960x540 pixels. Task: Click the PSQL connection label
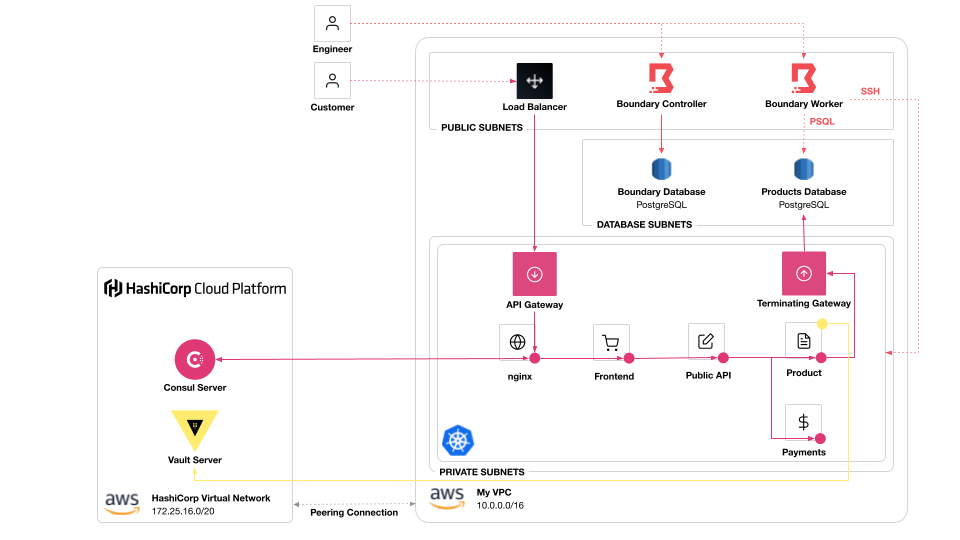[822, 121]
